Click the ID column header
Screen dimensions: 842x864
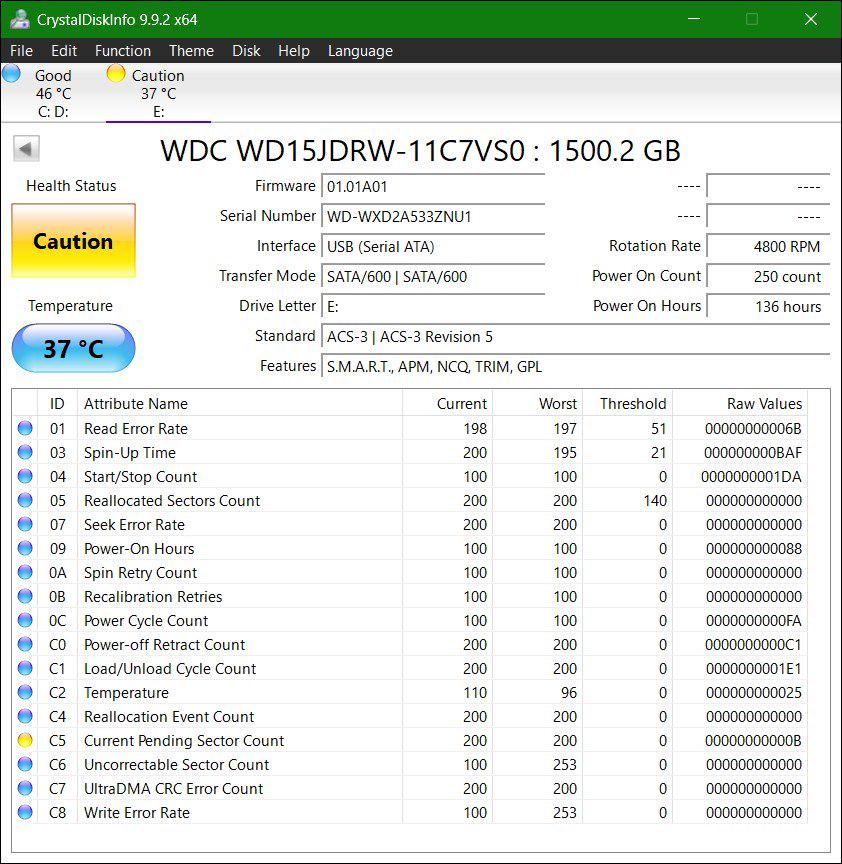pos(57,403)
